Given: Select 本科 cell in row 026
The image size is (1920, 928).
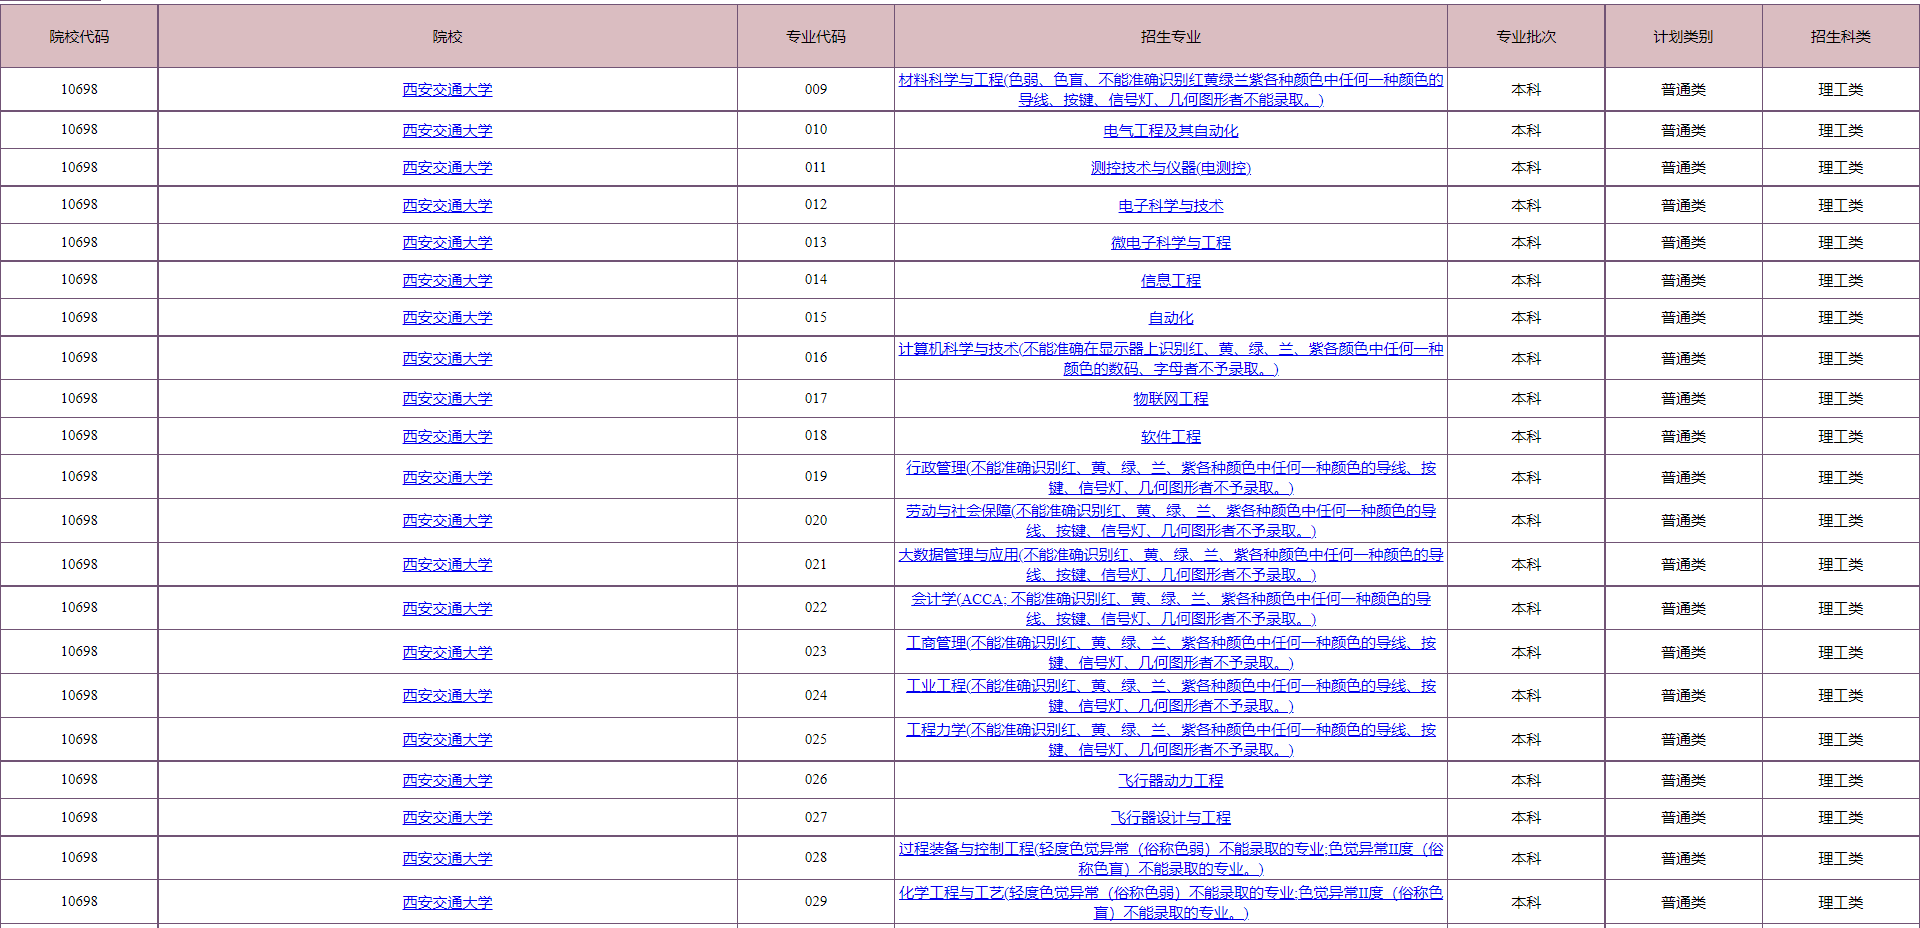Looking at the screenshot, I should (x=1526, y=781).
